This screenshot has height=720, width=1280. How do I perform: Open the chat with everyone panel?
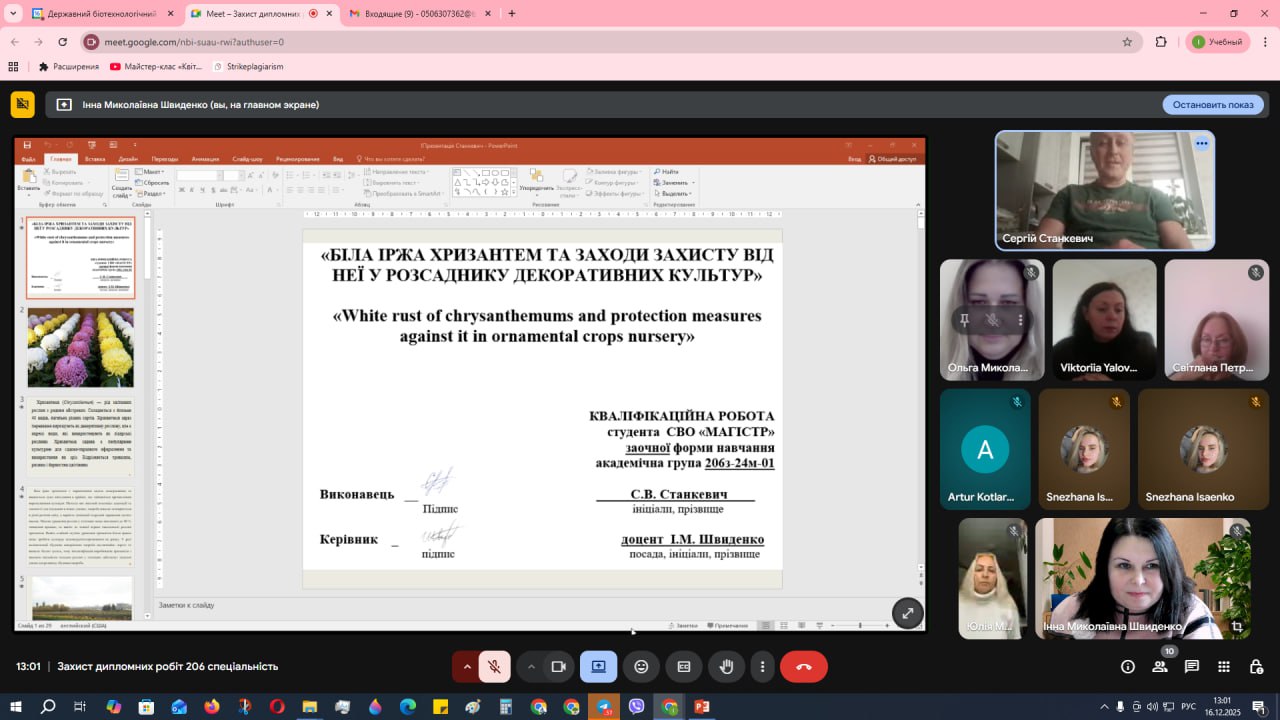pos(1192,666)
